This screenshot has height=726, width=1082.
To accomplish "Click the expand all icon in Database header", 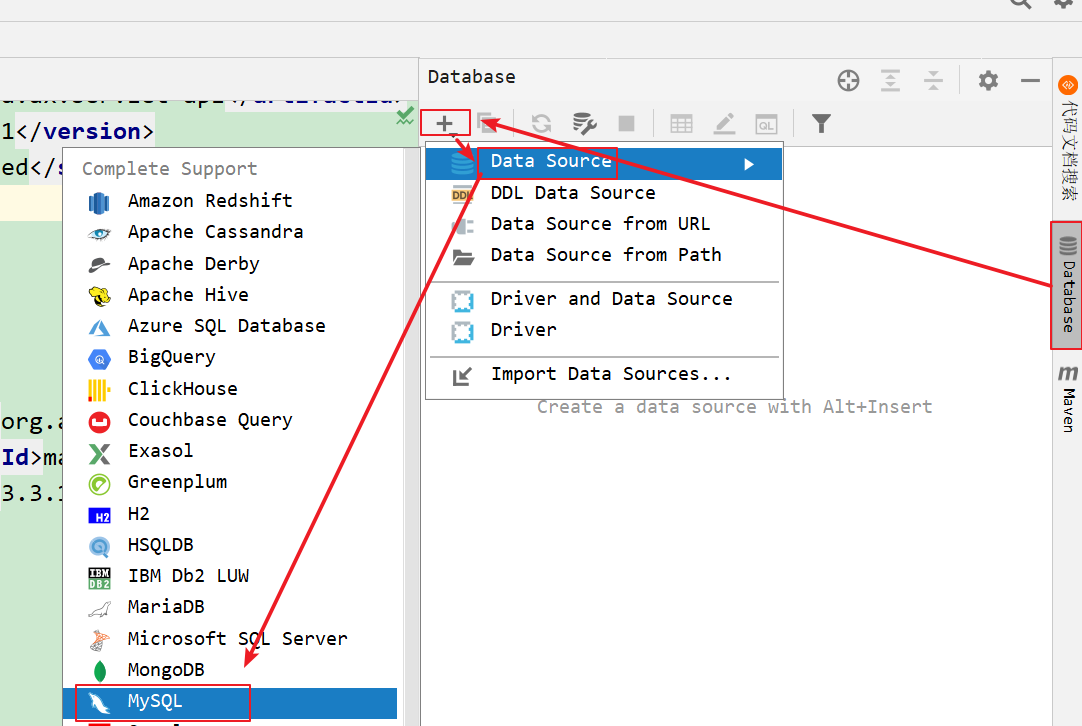I will click(x=890, y=81).
